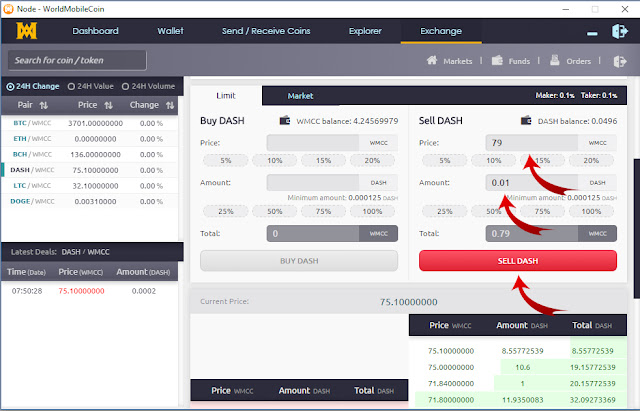
Task: Click 20% price button in Sell DASH
Action: pyautogui.click(x=591, y=160)
